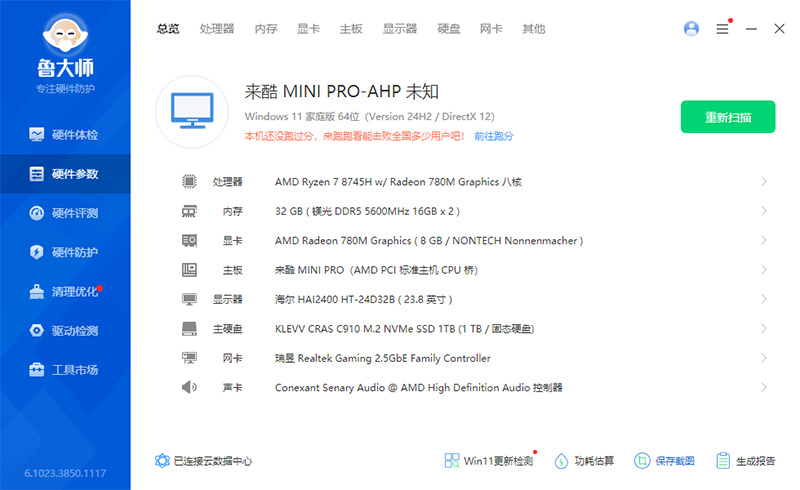
Task: Minimize the 鲁大师 window
Action: pyautogui.click(x=751, y=29)
